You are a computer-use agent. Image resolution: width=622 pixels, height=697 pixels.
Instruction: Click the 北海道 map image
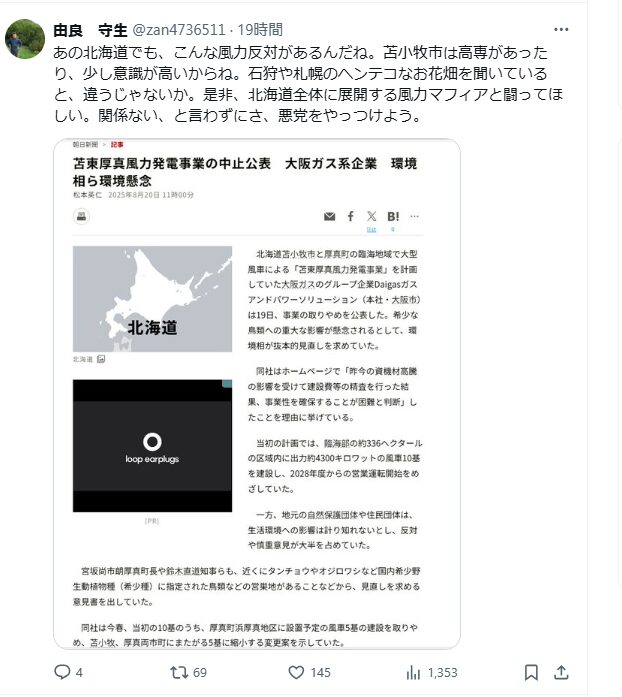[152, 299]
